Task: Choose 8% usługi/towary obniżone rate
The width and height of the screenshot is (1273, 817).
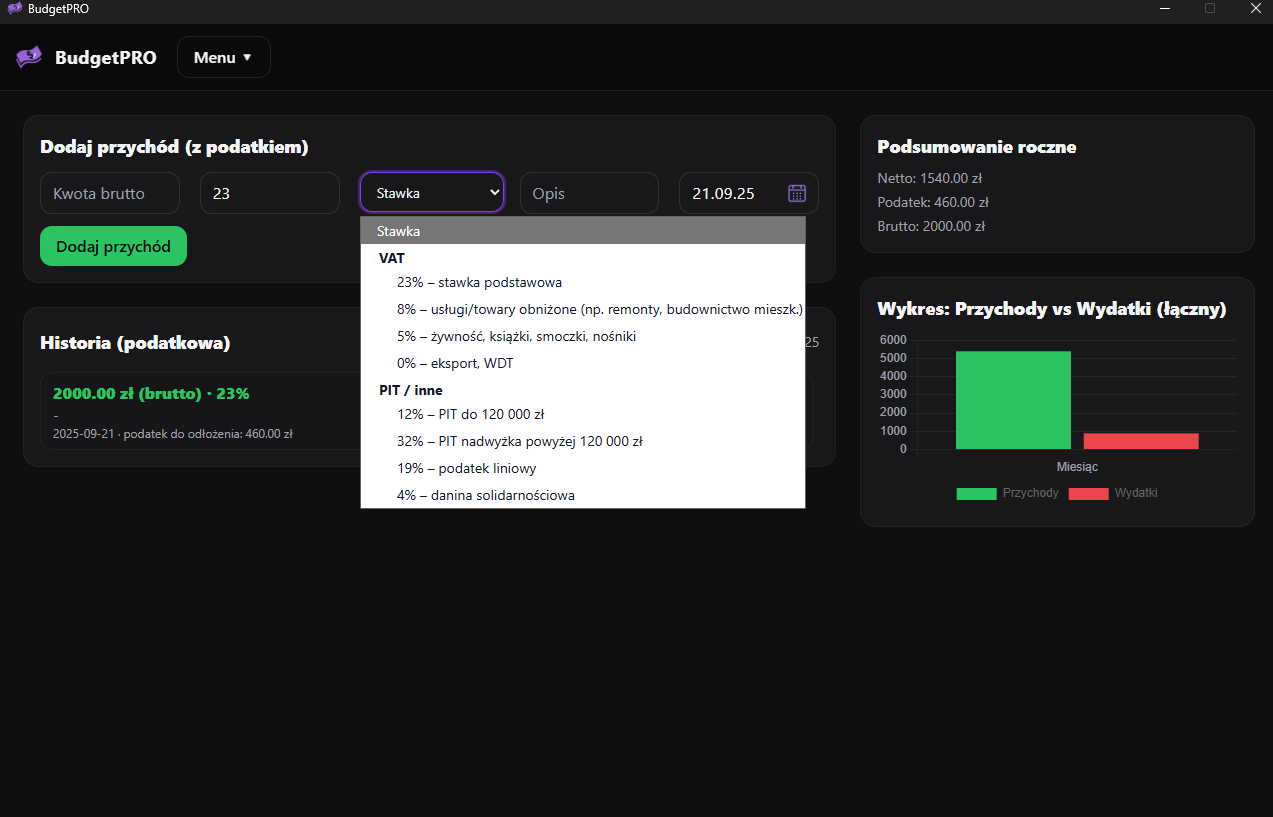Action: [599, 310]
